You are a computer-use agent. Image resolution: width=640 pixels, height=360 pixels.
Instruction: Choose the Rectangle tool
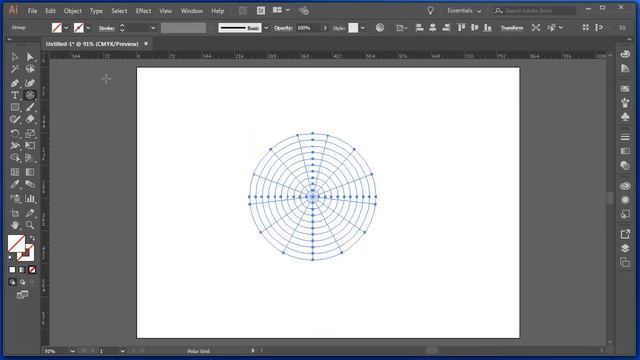tap(15, 107)
